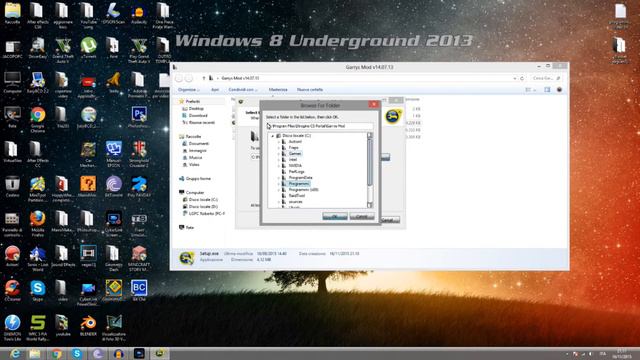This screenshot has width=640, height=360.
Task: Open the uTorrent desktop shortcut
Action: click(89, 48)
